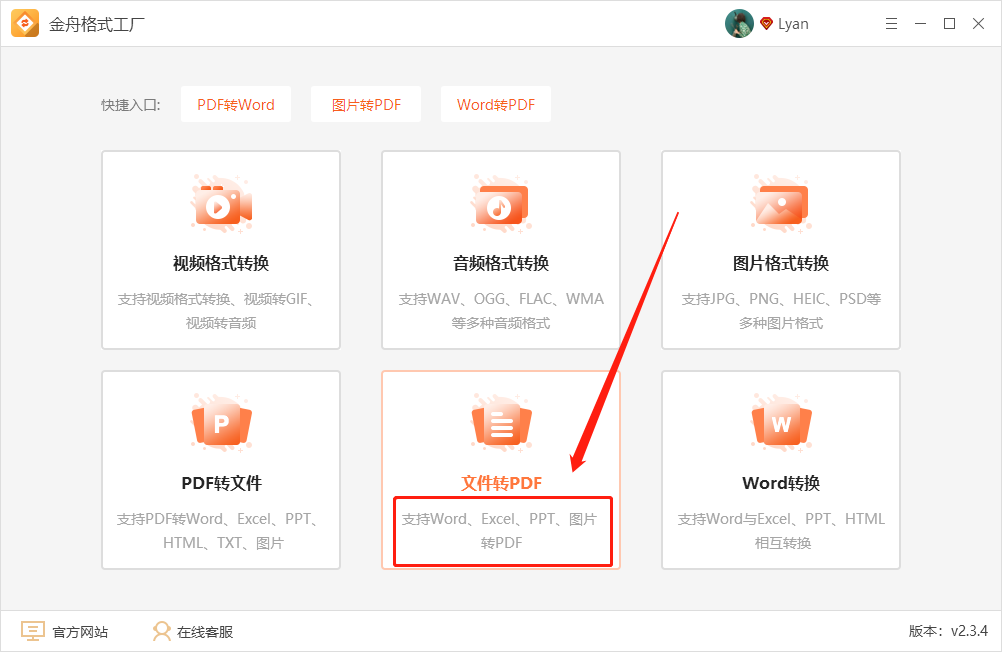Click the Lyan username
The width and height of the screenshot is (1002, 652).
tap(794, 22)
